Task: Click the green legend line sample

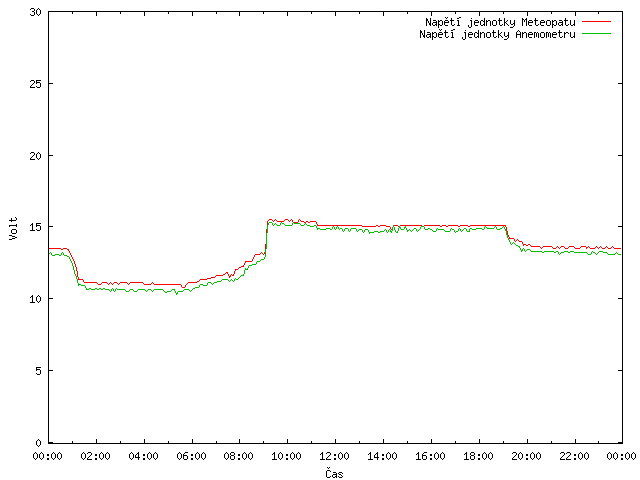Action: click(596, 33)
